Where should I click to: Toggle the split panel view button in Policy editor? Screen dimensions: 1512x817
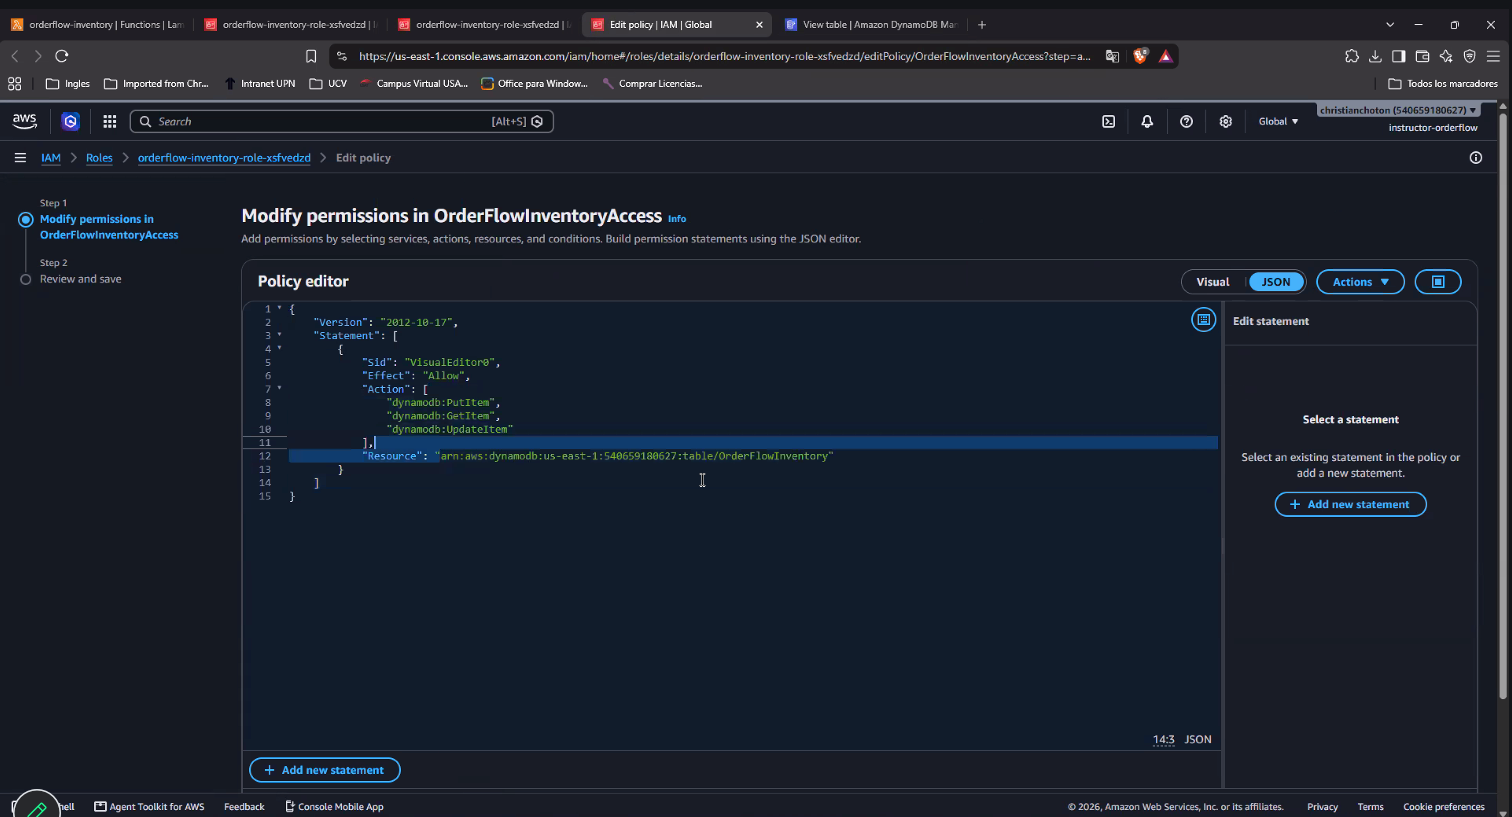1438,282
